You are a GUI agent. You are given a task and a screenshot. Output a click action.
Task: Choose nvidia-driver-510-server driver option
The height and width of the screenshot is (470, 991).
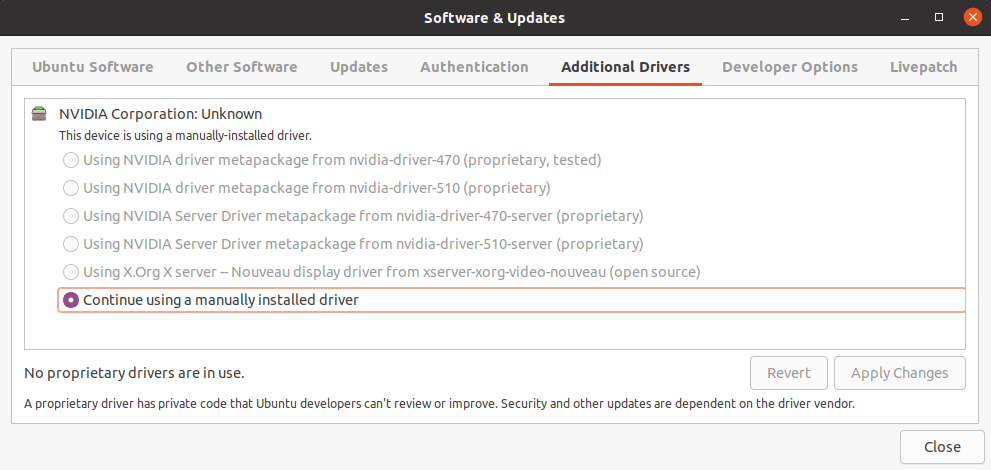pyautogui.click(x=71, y=244)
